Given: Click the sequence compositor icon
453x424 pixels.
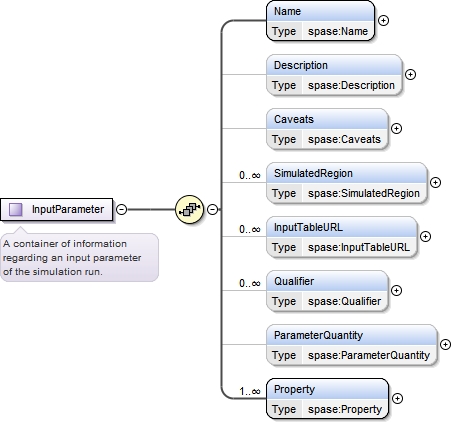Looking at the screenshot, I should 189,209.
